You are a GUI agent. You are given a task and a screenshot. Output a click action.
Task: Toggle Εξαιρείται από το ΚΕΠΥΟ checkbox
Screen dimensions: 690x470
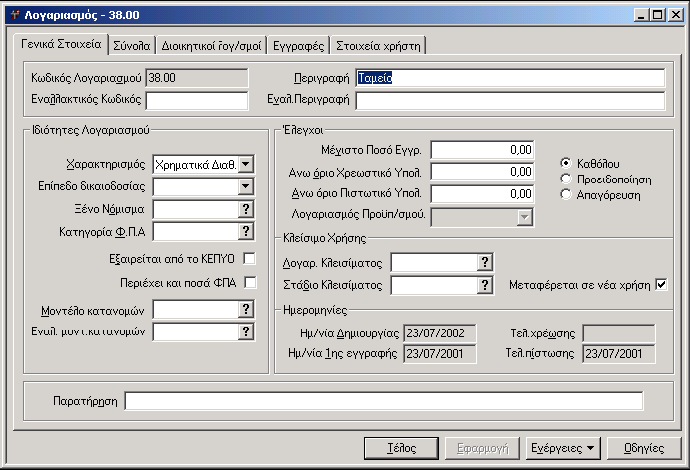pyautogui.click(x=250, y=259)
